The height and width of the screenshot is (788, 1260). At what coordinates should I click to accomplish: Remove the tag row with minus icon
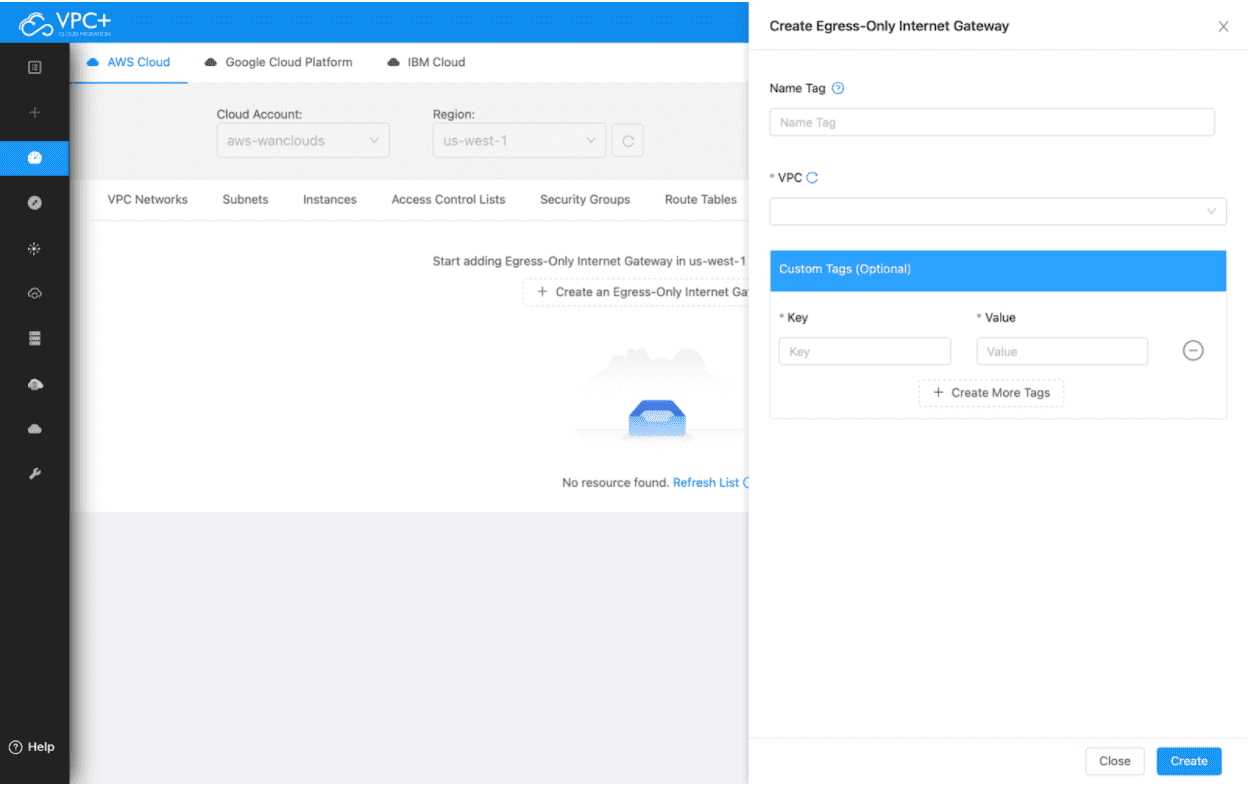1193,351
